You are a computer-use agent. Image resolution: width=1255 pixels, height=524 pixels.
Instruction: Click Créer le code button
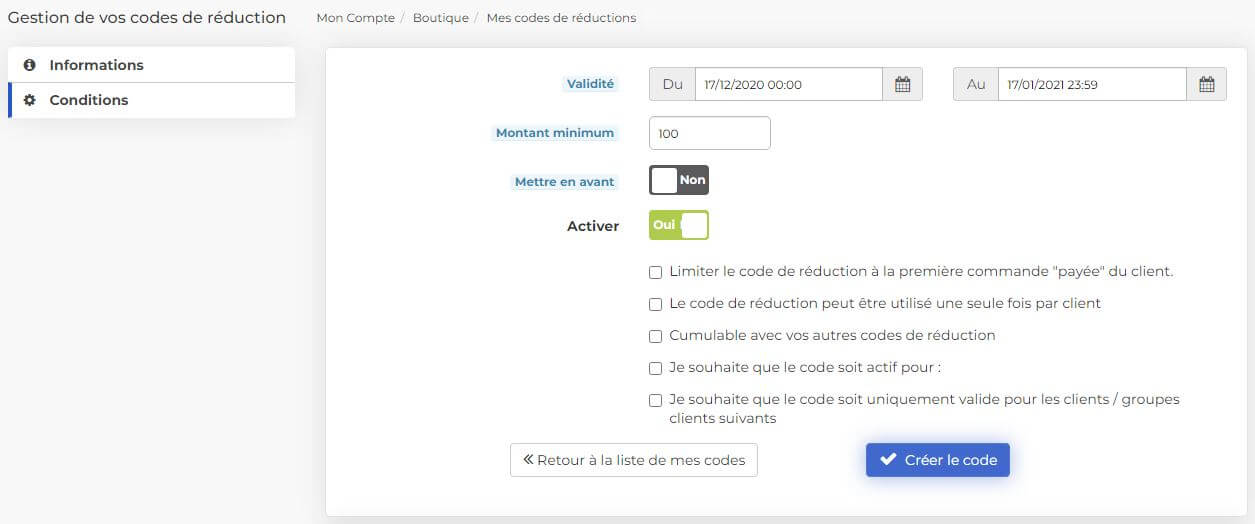[938, 460]
